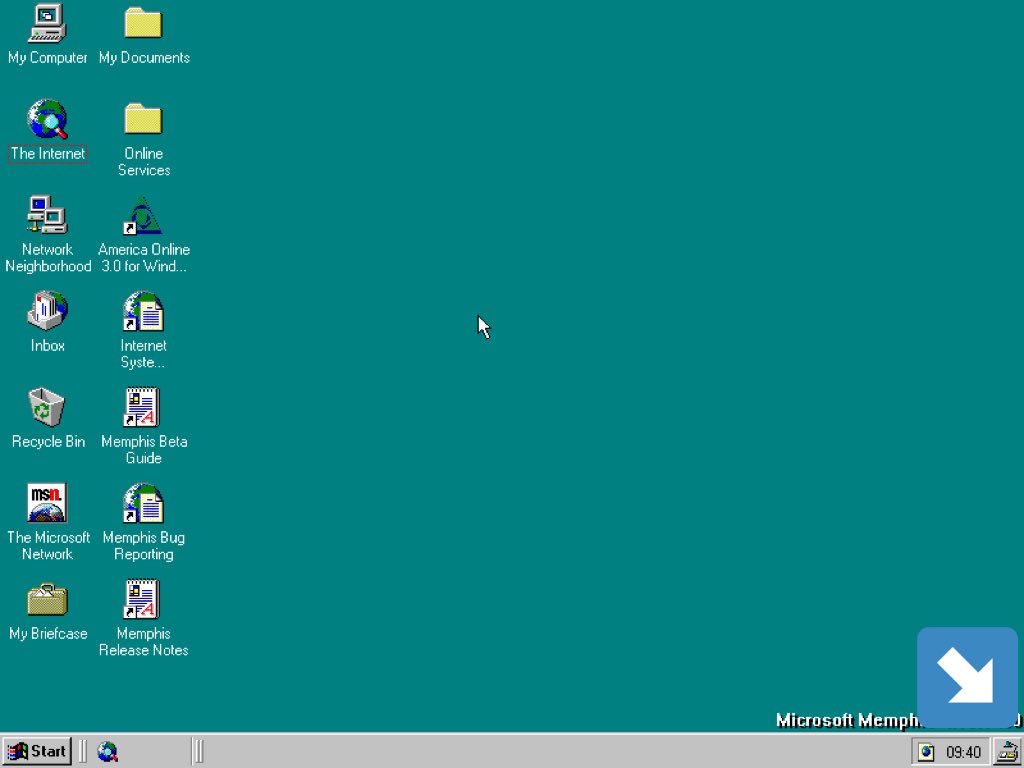Open Network Neighborhood
This screenshot has height=768, width=1024.
click(47, 215)
